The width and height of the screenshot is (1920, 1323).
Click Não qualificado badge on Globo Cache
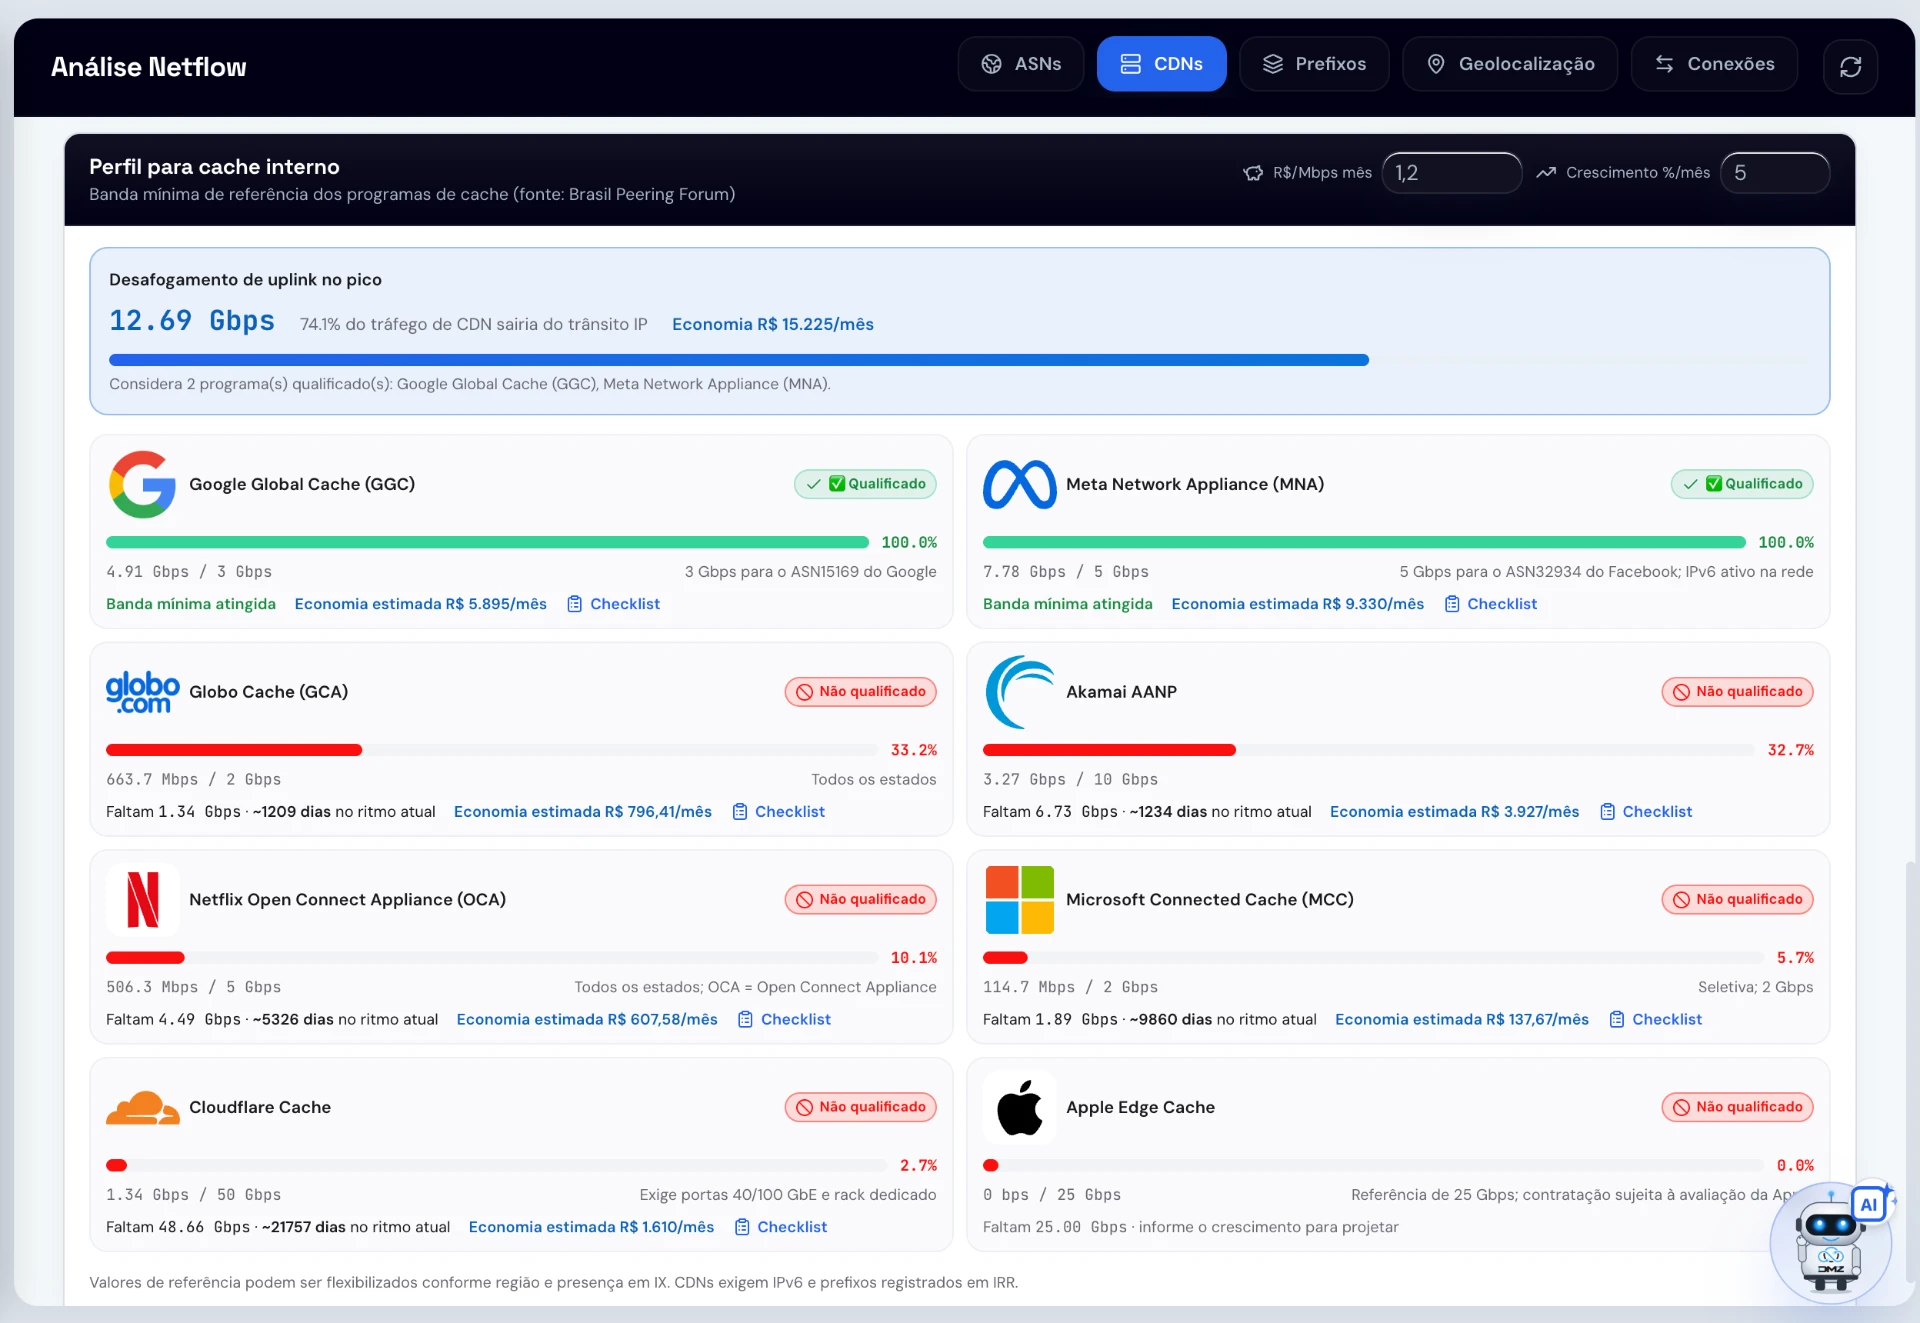click(861, 692)
